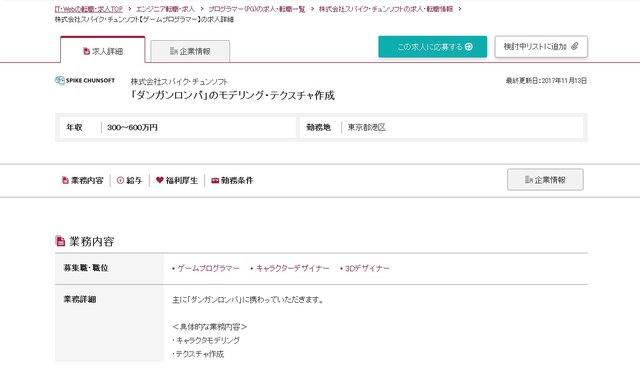Click the 業務詳細 row label

click(x=80, y=300)
